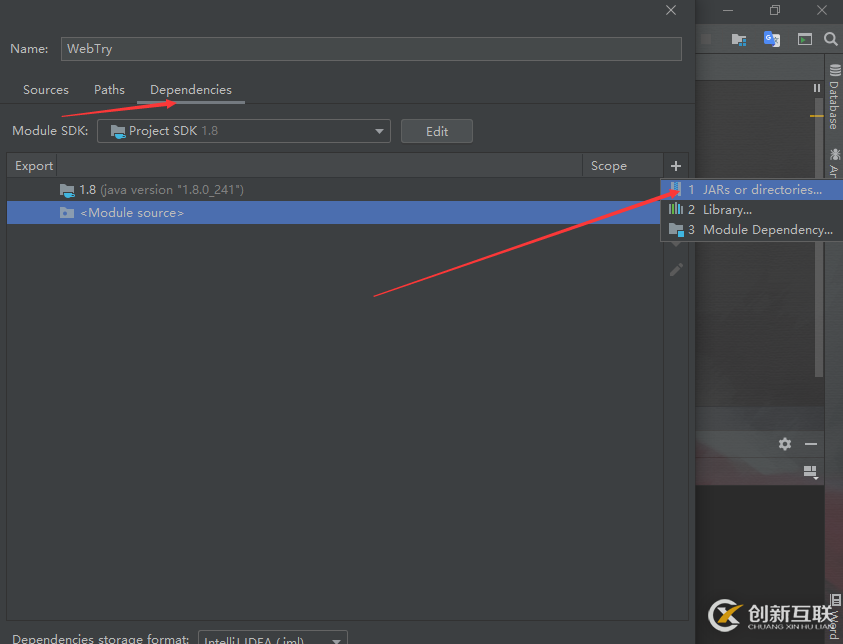Switch to the Paths tab
The width and height of the screenshot is (843, 644).
109,90
